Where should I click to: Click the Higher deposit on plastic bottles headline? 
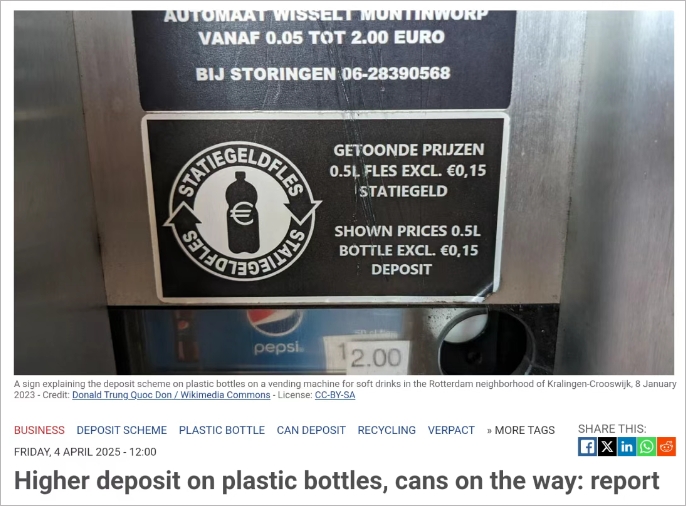click(336, 482)
